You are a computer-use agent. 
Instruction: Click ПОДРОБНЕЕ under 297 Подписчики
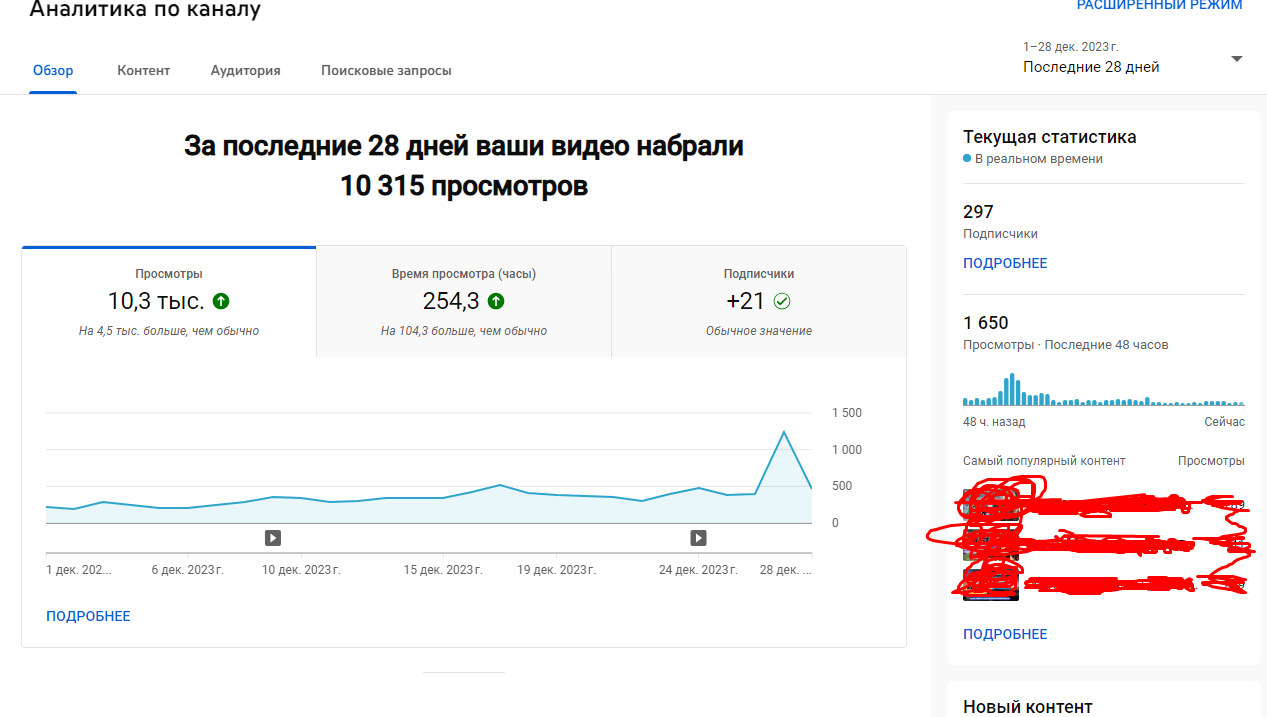click(1005, 263)
